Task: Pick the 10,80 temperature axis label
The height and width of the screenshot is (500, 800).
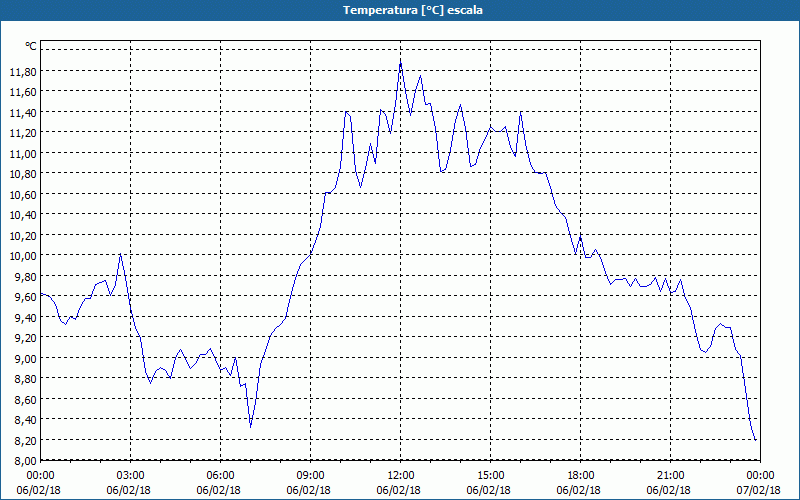Action: pos(23,174)
